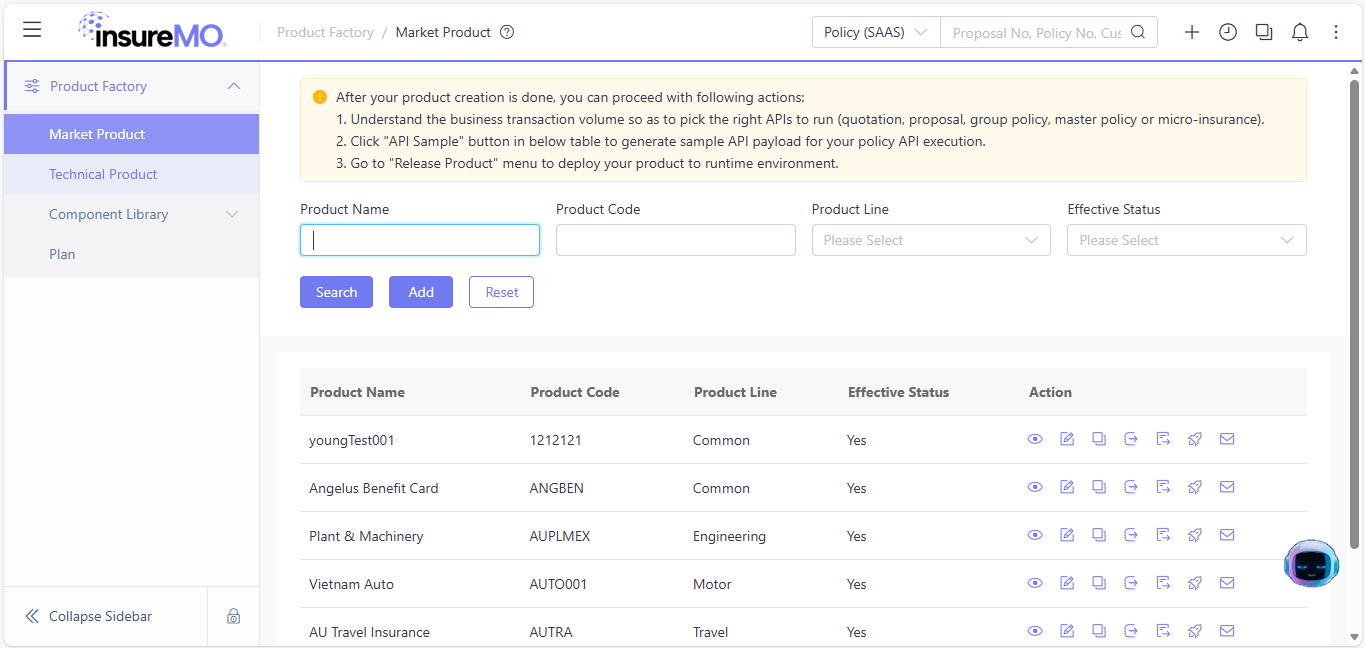Screen dimensions: 1365x648
Task: Click rocket icon for Plant & Machinery
Action: point(1195,535)
